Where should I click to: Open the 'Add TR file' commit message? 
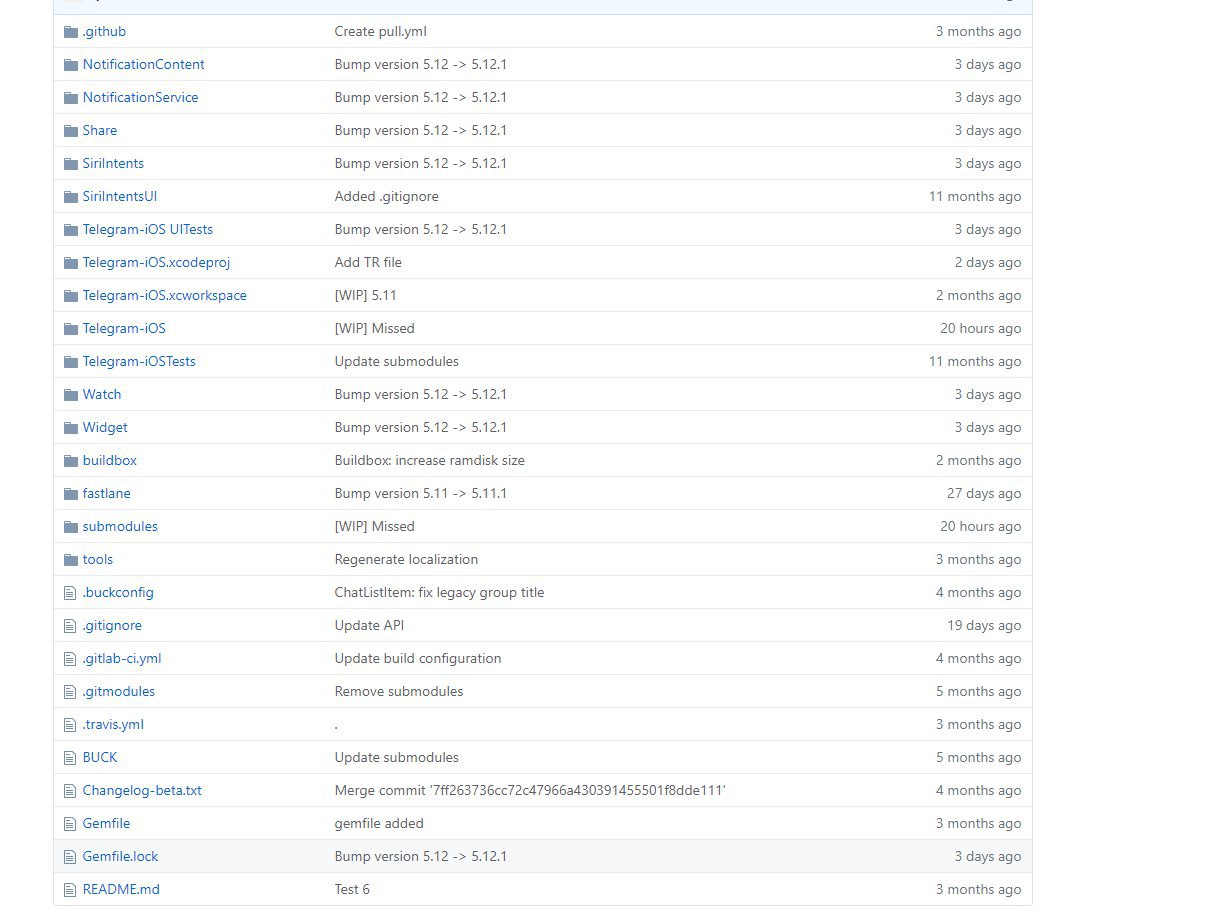368,263
